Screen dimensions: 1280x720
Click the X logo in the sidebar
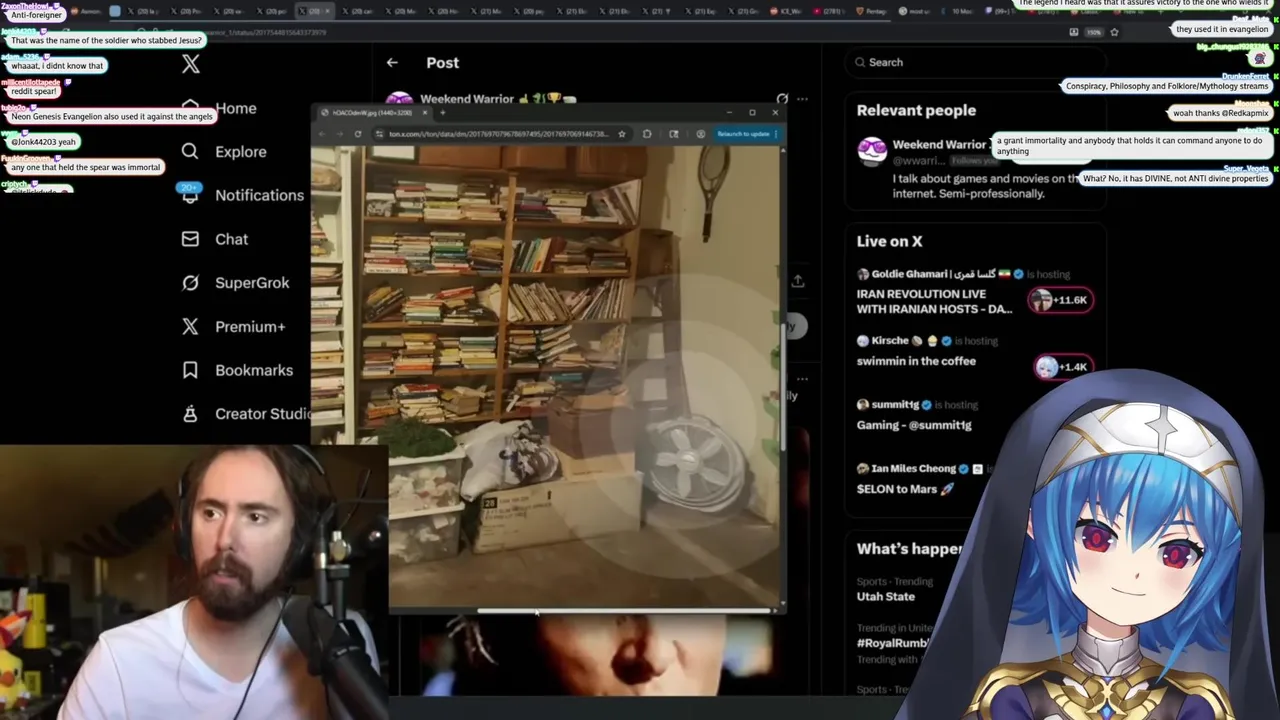click(191, 65)
